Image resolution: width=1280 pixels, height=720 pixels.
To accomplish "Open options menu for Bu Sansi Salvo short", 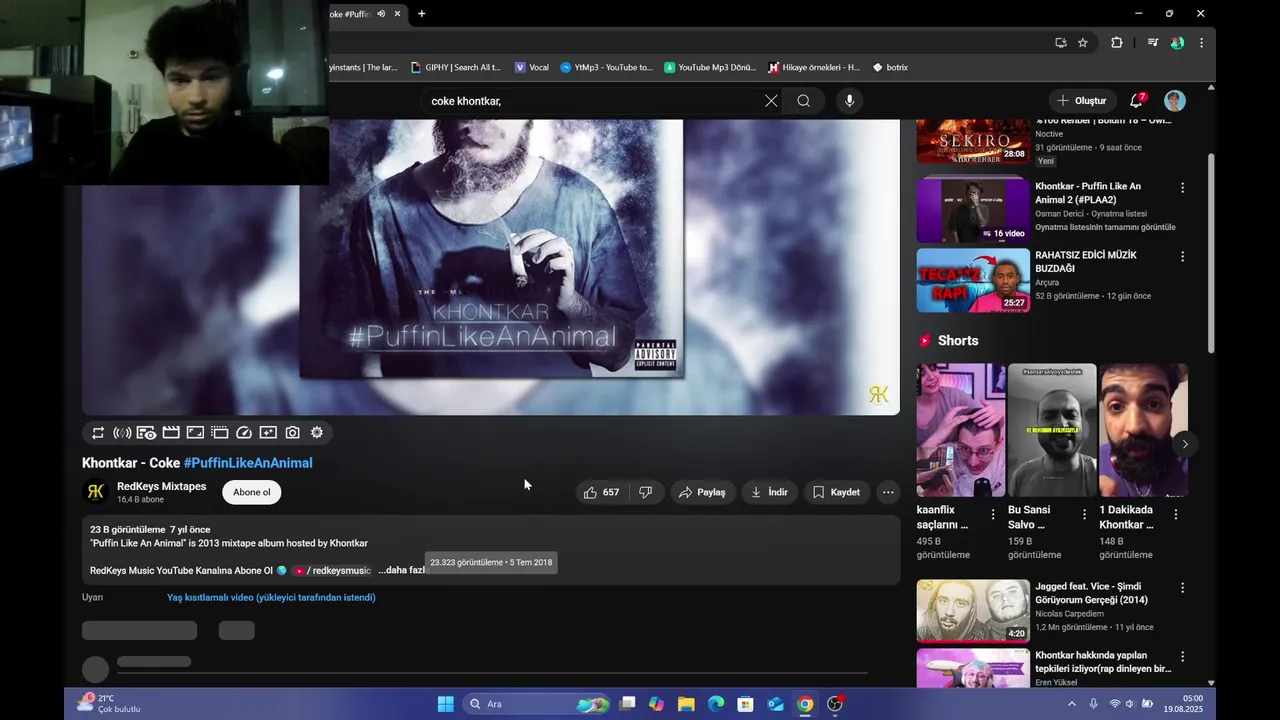I will click(1084, 514).
